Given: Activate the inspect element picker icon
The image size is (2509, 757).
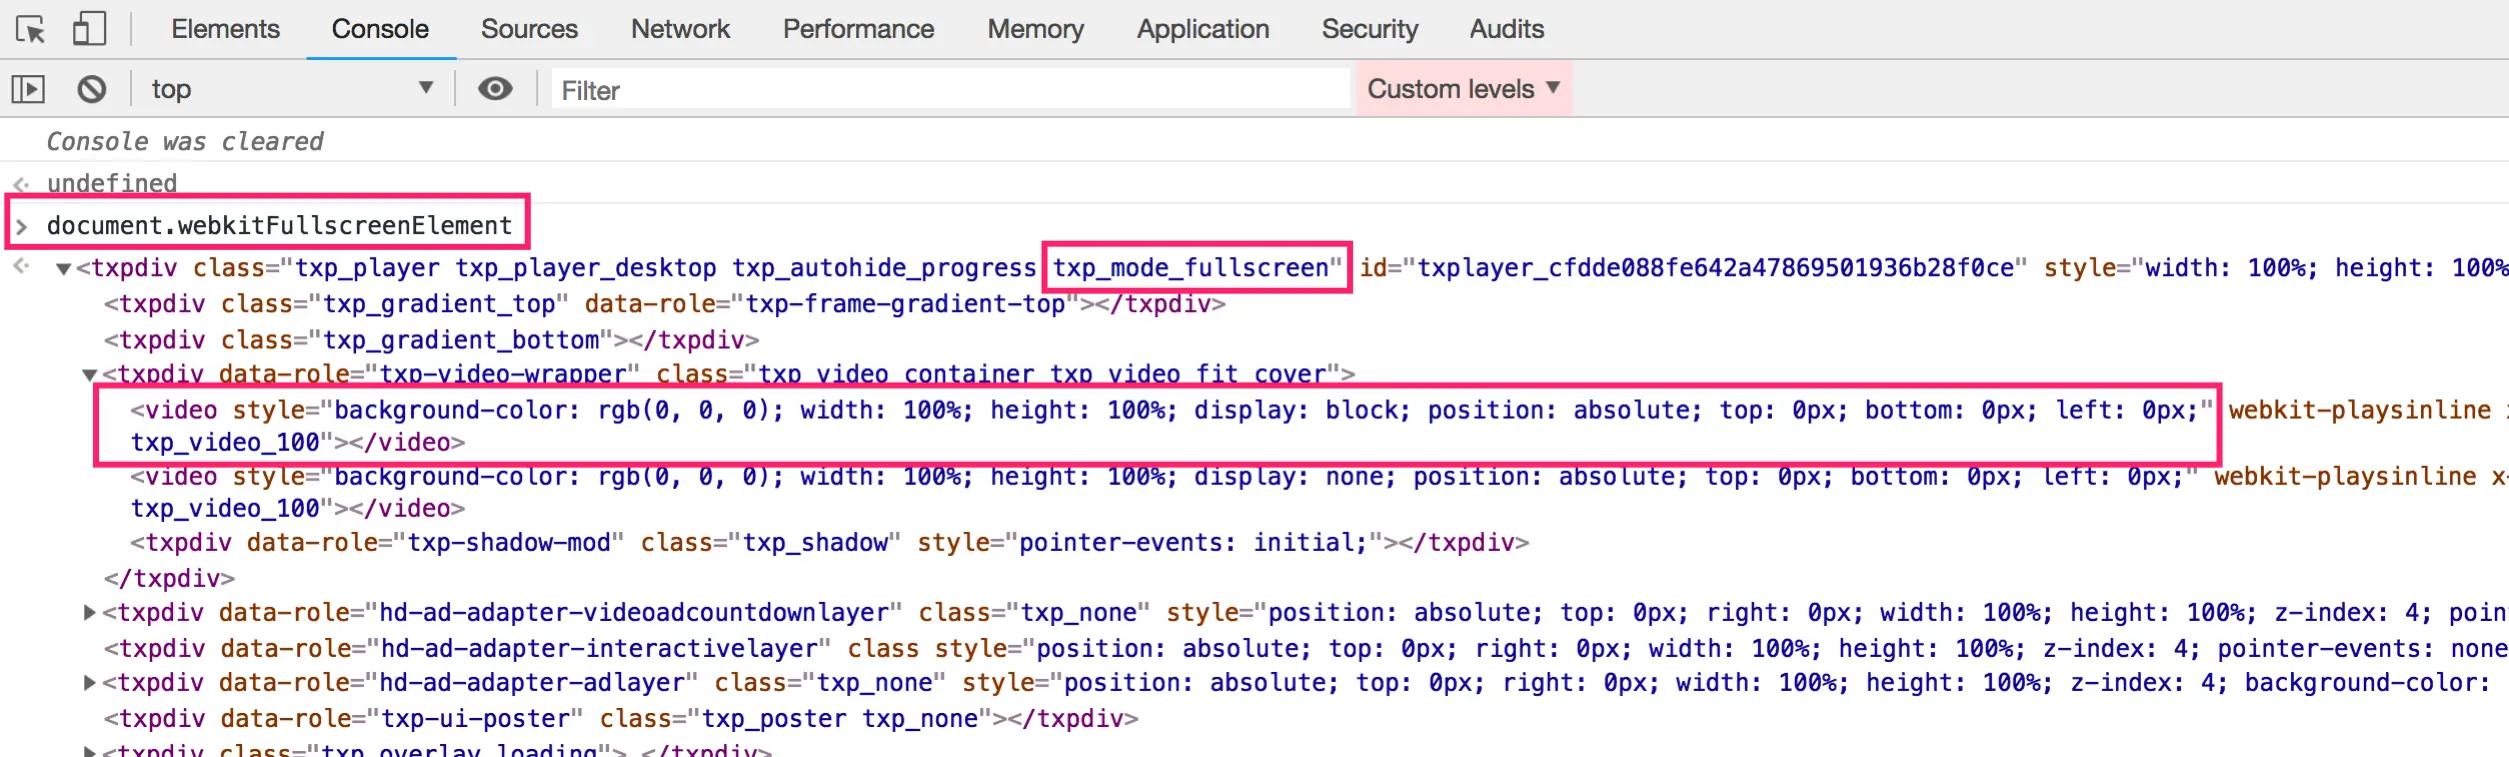Looking at the screenshot, I should coord(31,29).
